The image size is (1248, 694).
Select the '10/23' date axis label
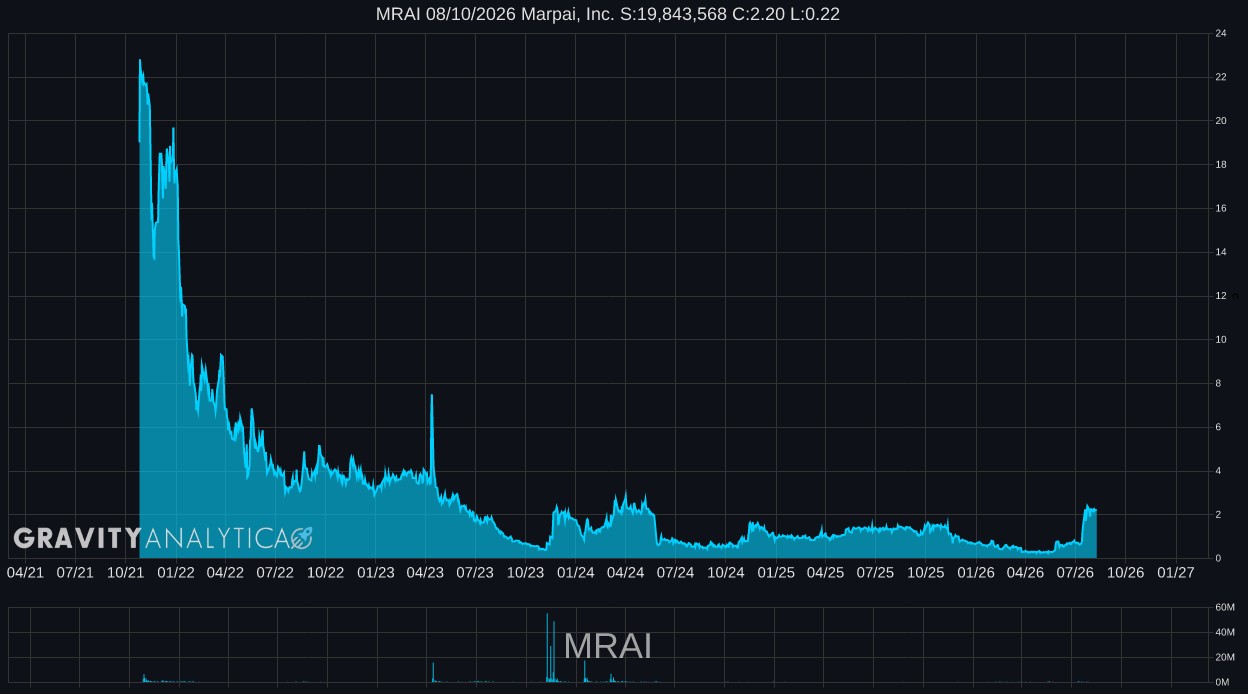pyautogui.click(x=525, y=572)
